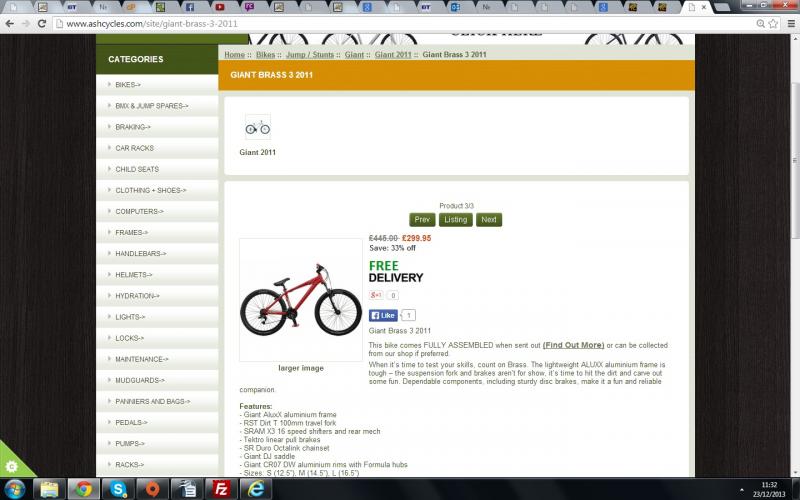Open the YouTube browser tab
This screenshot has width=800, height=500.
pyautogui.click(x=220, y=7)
